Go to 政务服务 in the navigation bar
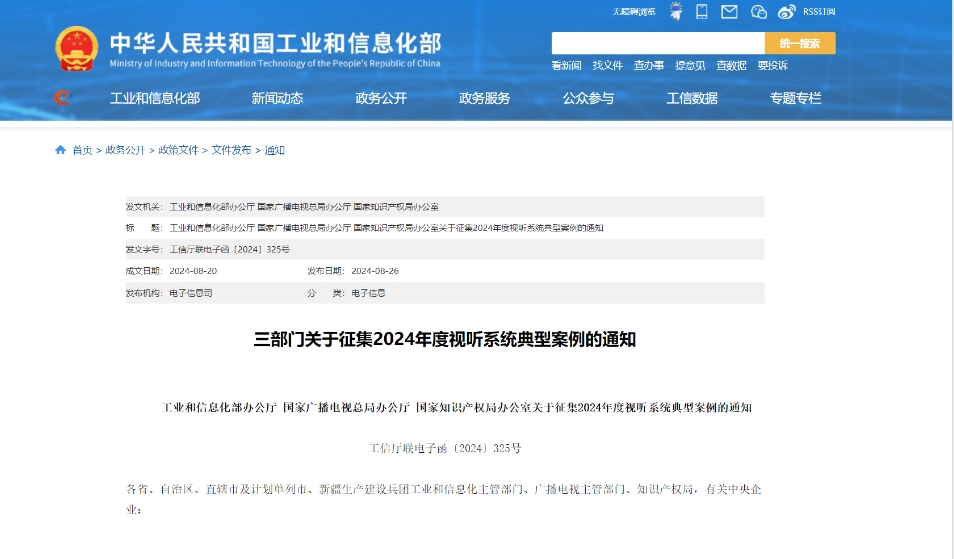 pos(485,98)
